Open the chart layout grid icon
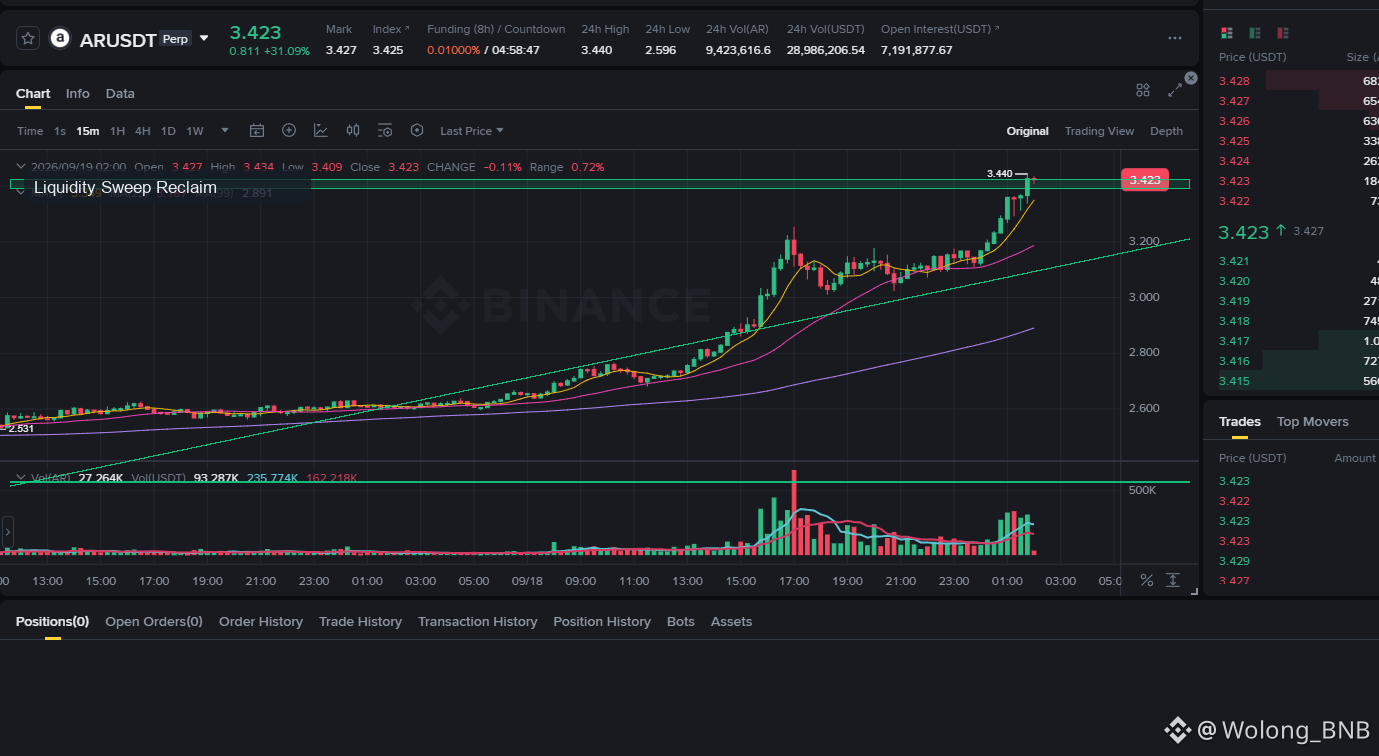The image size is (1379, 756). click(1143, 90)
